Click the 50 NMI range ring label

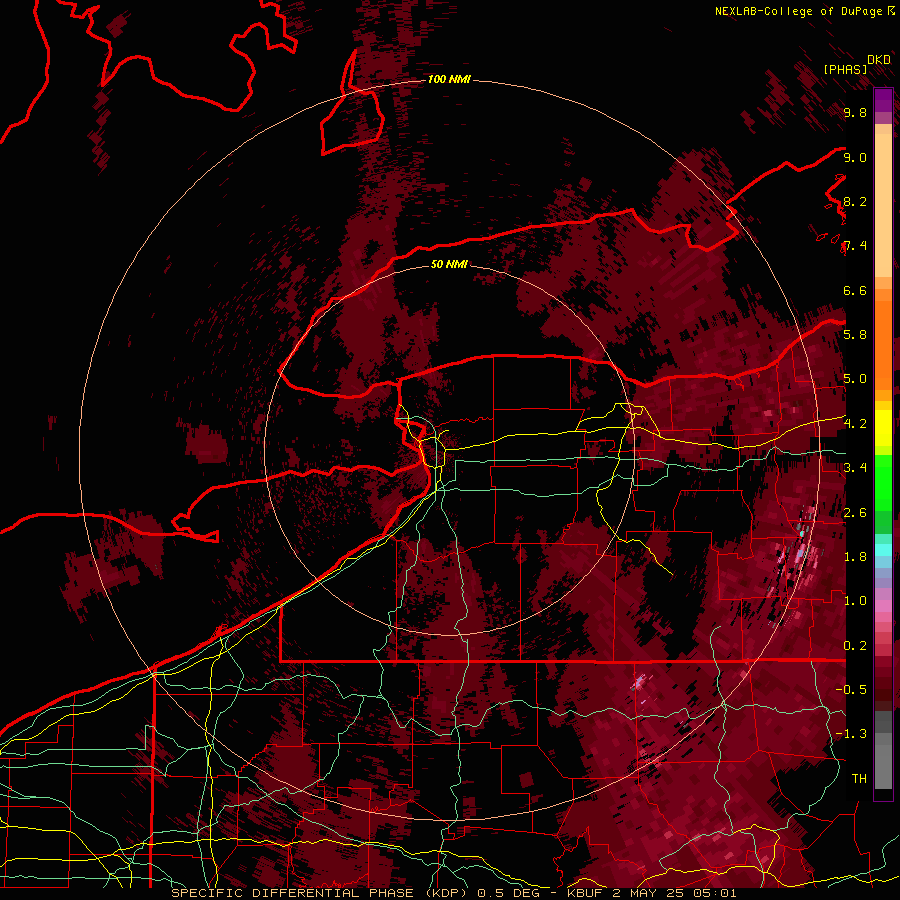[x=449, y=264]
